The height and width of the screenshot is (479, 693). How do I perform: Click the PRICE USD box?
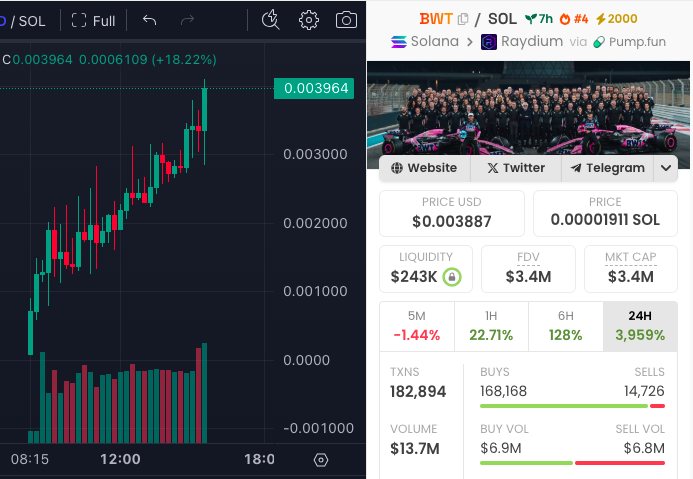452,213
